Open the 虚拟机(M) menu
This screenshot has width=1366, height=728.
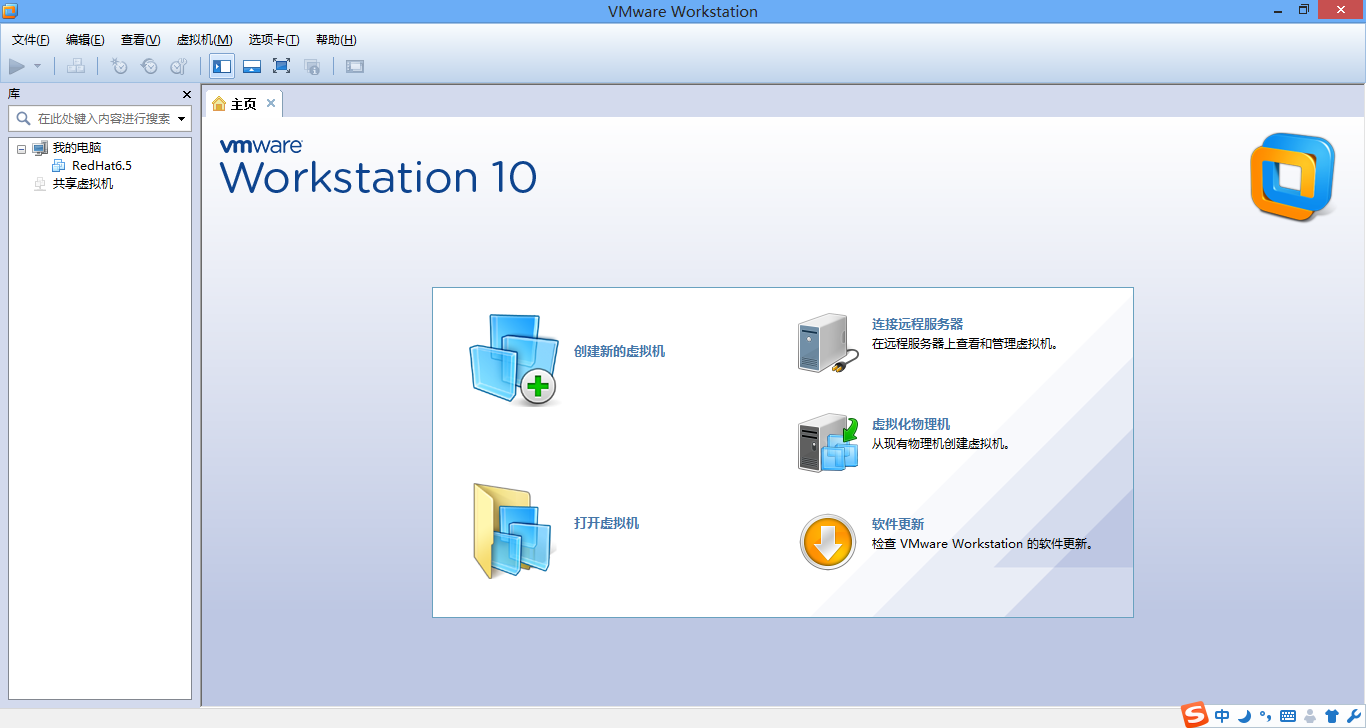click(204, 40)
